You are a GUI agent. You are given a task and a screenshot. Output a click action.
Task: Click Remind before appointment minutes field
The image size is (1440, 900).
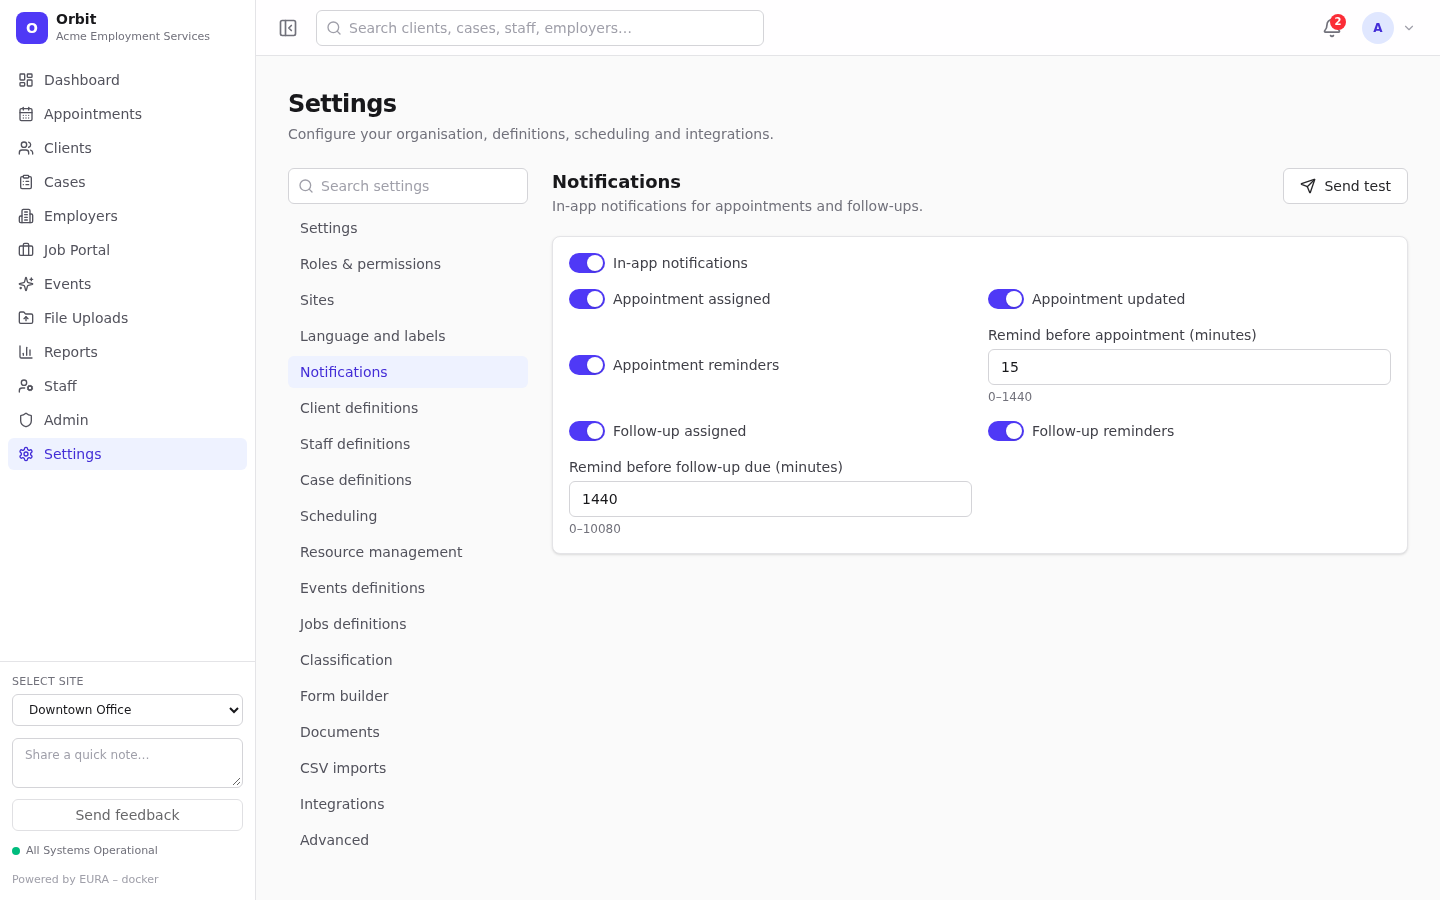[1189, 367]
